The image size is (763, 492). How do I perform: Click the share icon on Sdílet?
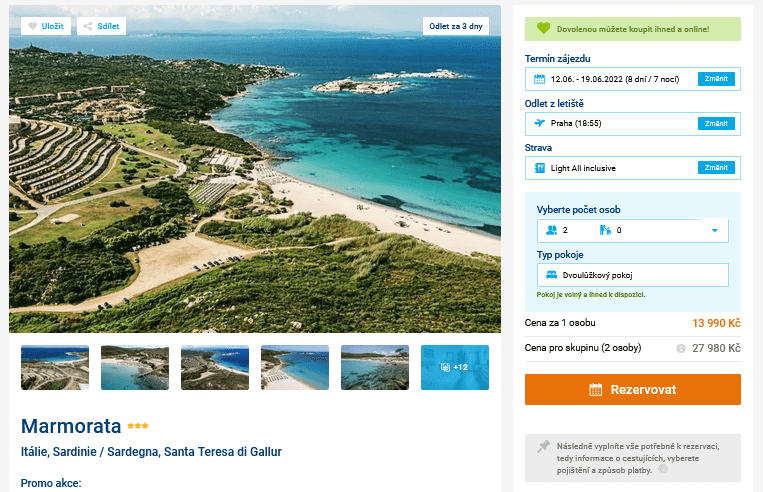pos(89,26)
